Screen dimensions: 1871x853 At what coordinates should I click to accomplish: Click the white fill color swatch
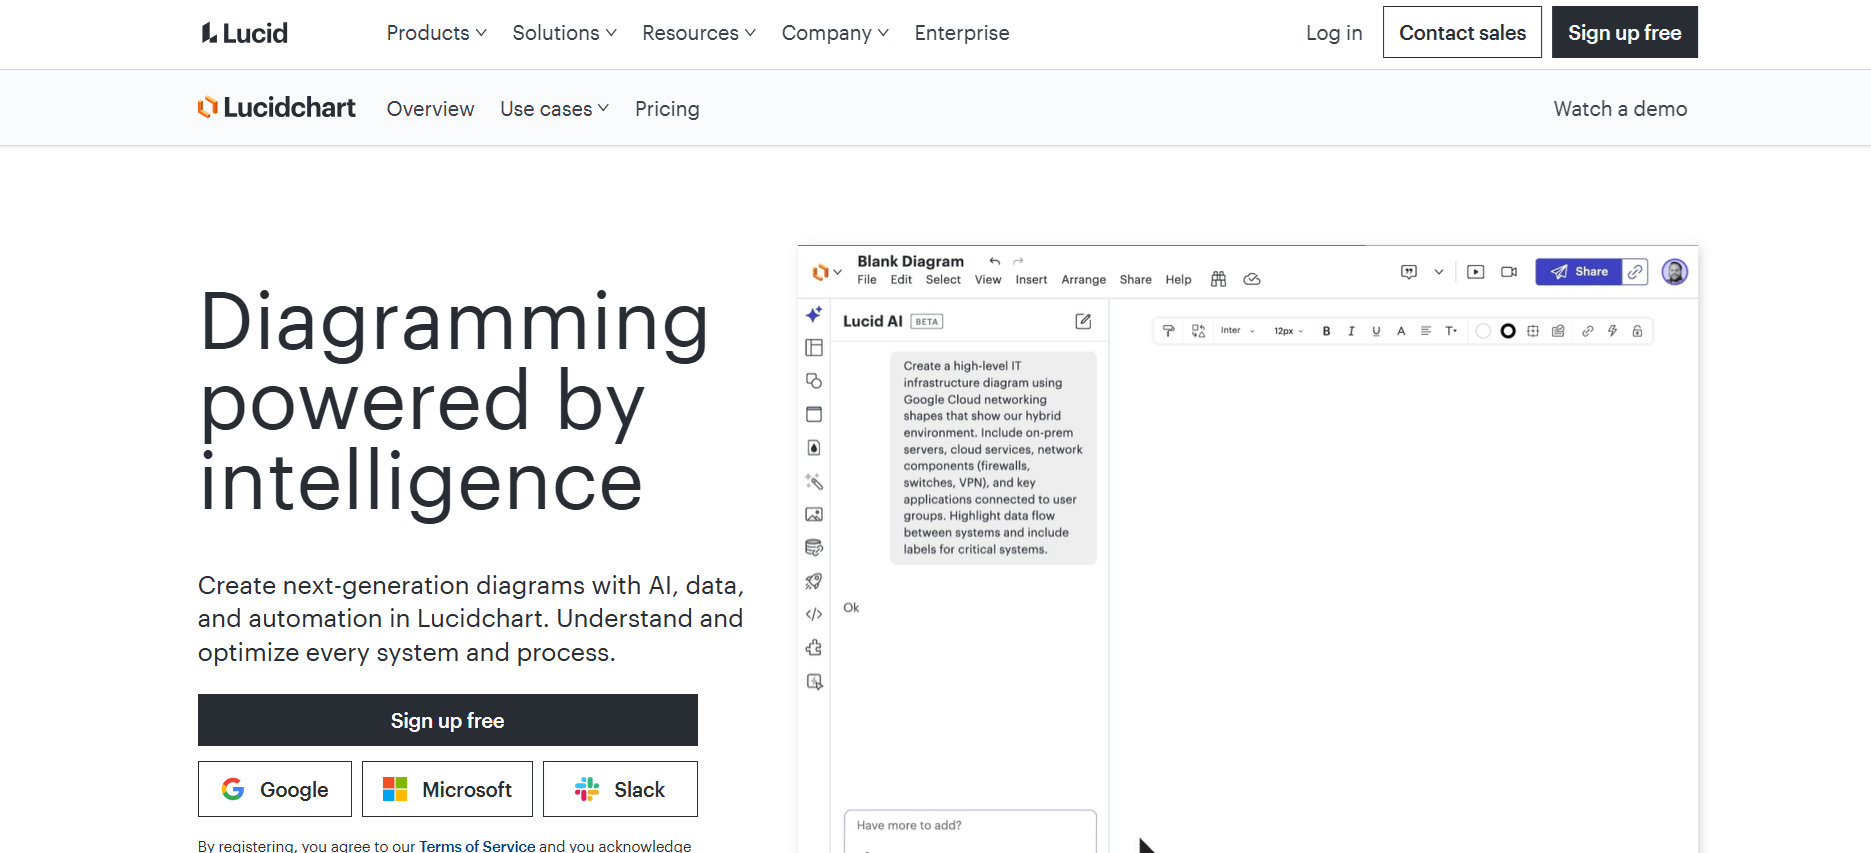[1483, 331]
